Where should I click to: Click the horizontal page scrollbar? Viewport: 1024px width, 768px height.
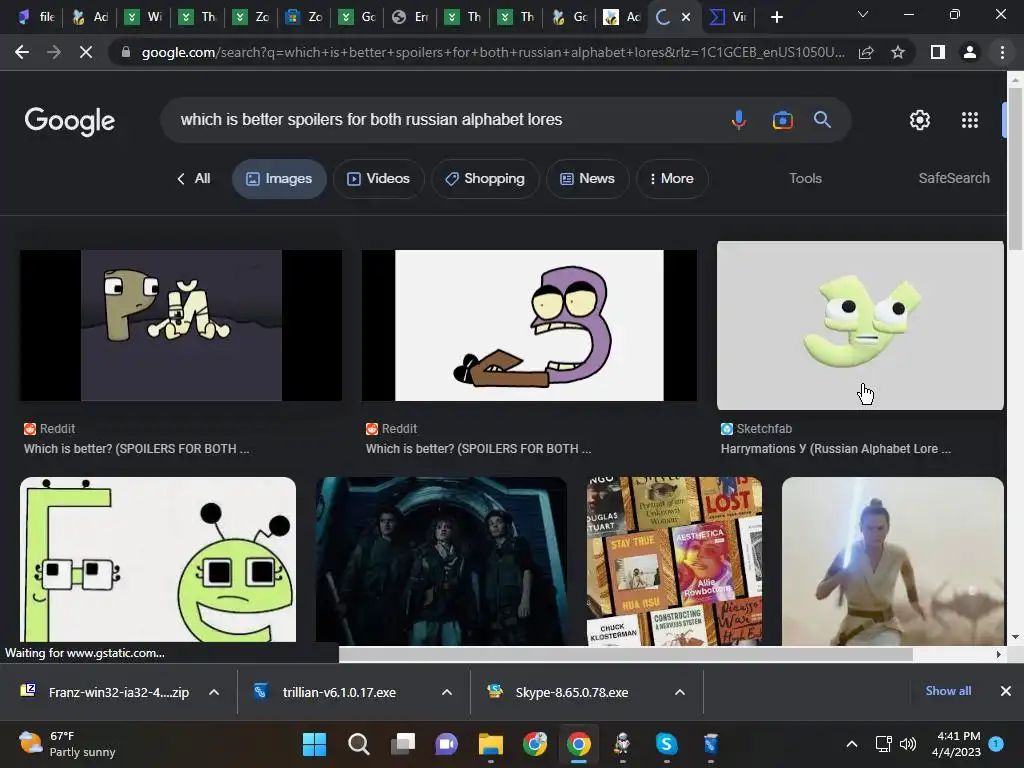coord(626,654)
